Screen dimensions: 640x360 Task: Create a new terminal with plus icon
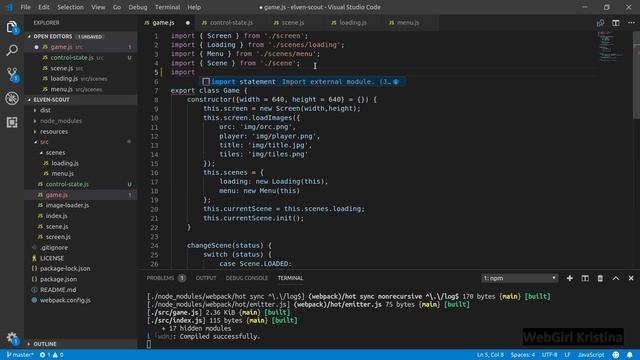point(569,278)
